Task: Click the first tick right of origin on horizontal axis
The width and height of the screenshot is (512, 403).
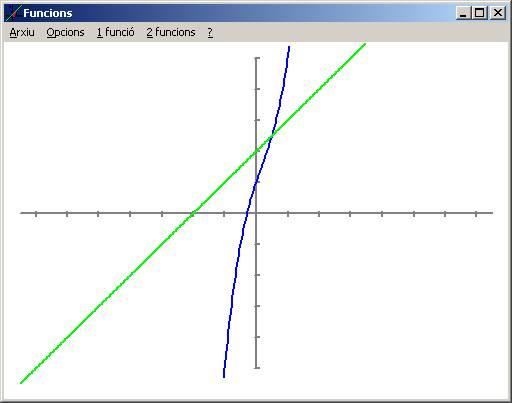Action: [288, 213]
